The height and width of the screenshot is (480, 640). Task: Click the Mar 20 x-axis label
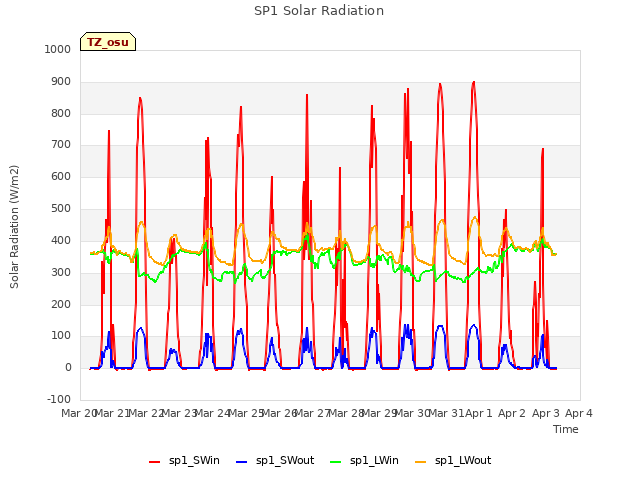pyautogui.click(x=78, y=413)
